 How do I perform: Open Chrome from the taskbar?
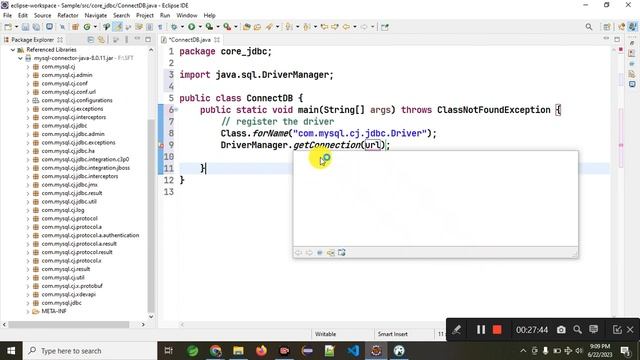click(216, 351)
